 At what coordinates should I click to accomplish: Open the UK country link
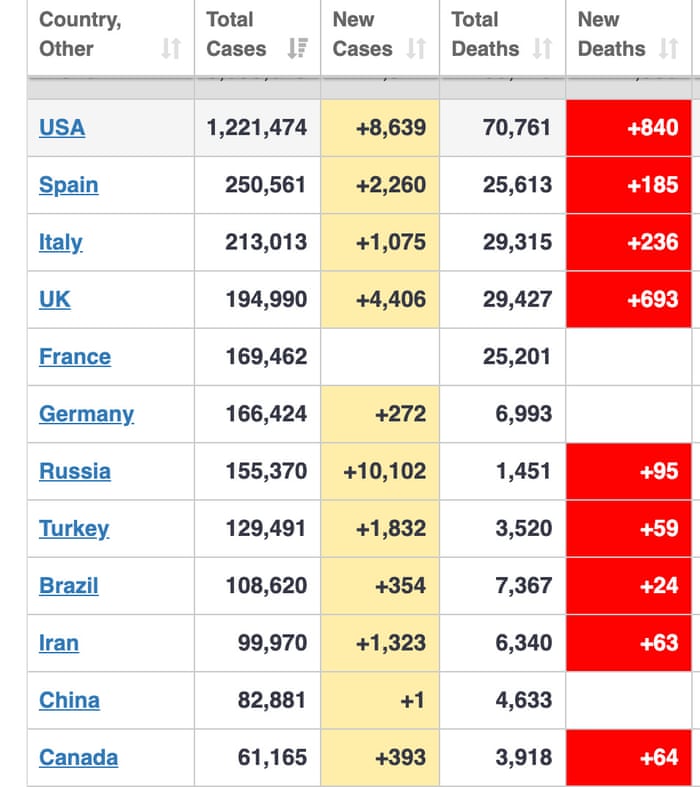point(55,299)
